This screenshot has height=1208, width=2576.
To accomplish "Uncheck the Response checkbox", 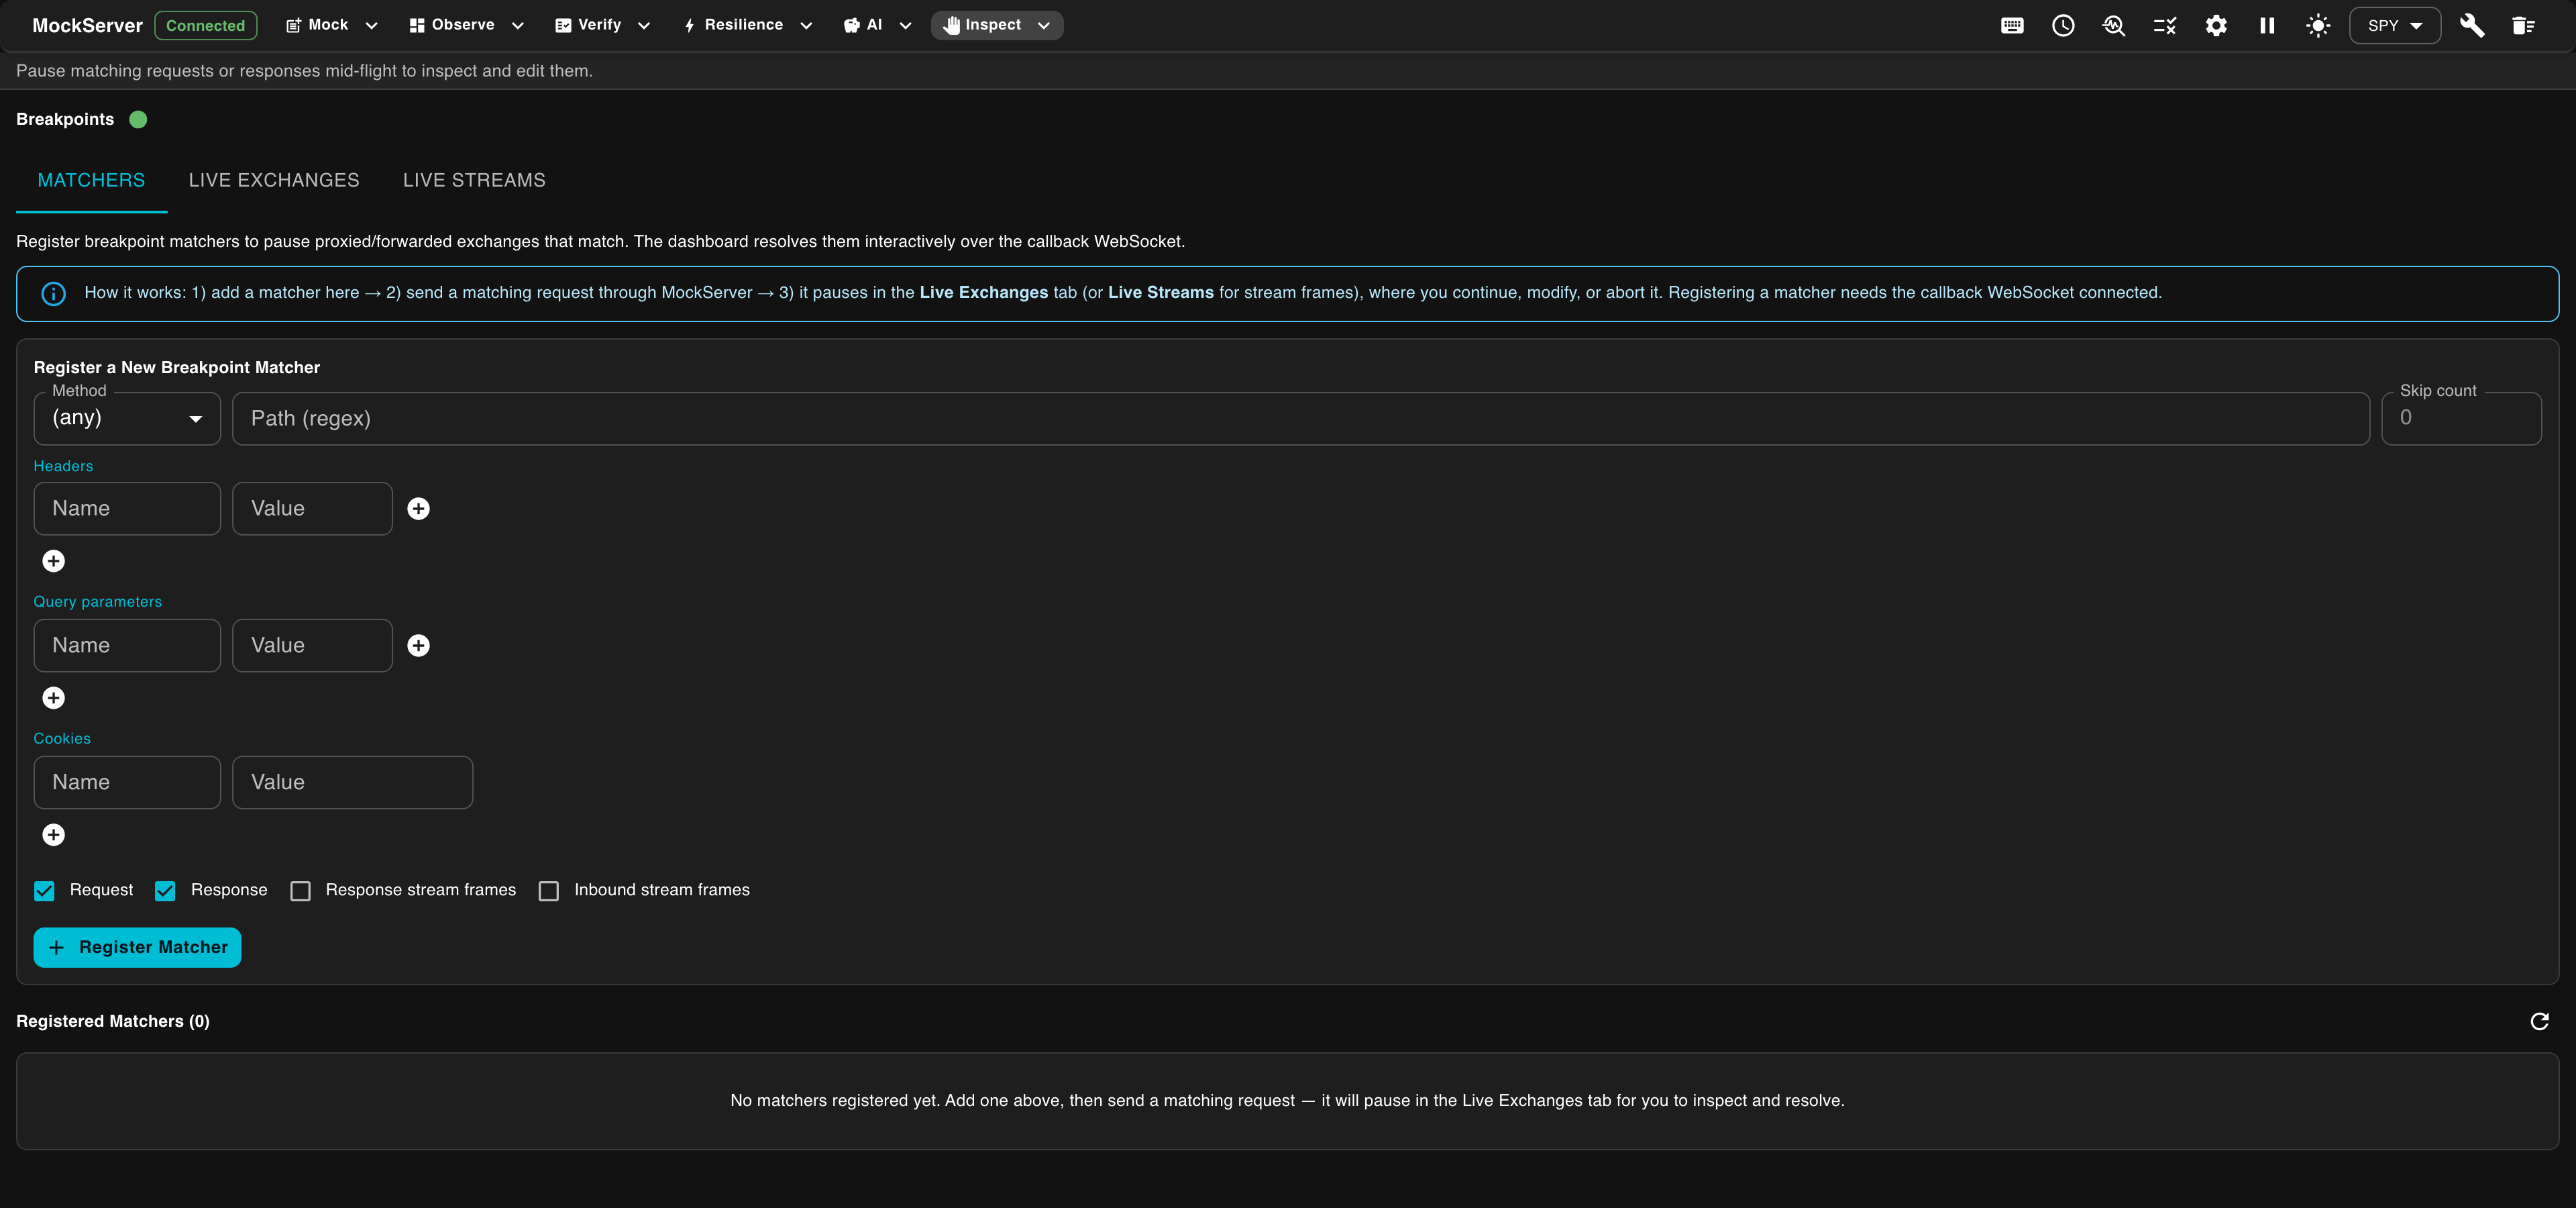I will tap(165, 891).
